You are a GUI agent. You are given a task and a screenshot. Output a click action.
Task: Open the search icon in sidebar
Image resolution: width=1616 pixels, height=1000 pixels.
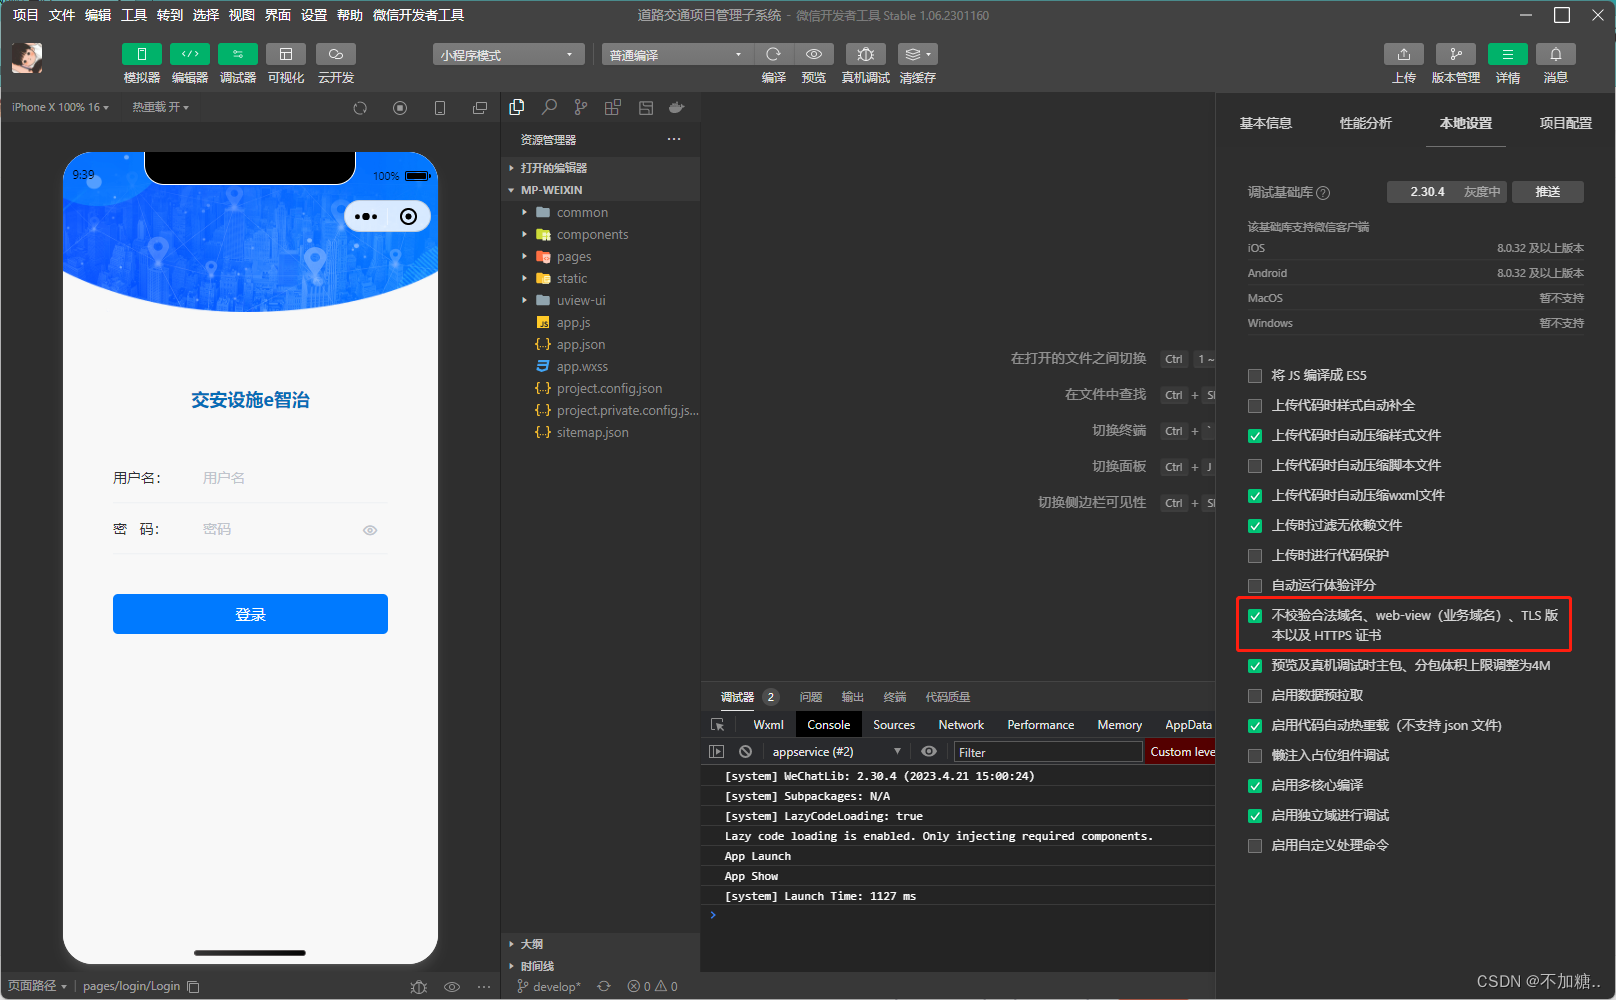(549, 107)
